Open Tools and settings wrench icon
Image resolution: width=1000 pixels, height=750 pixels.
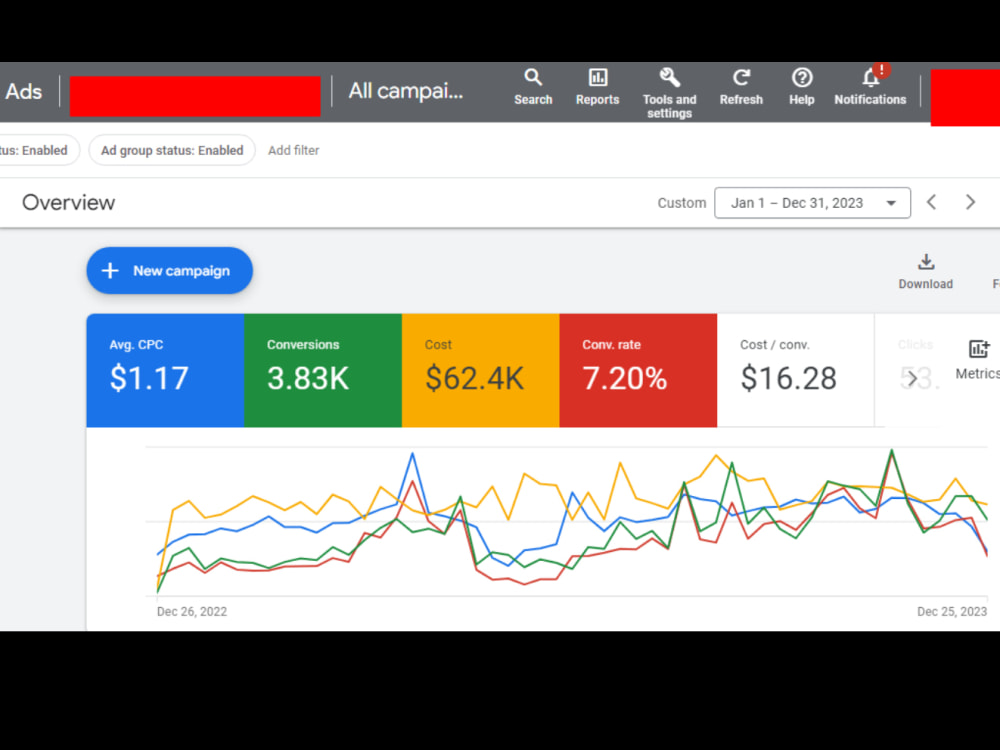click(x=669, y=93)
